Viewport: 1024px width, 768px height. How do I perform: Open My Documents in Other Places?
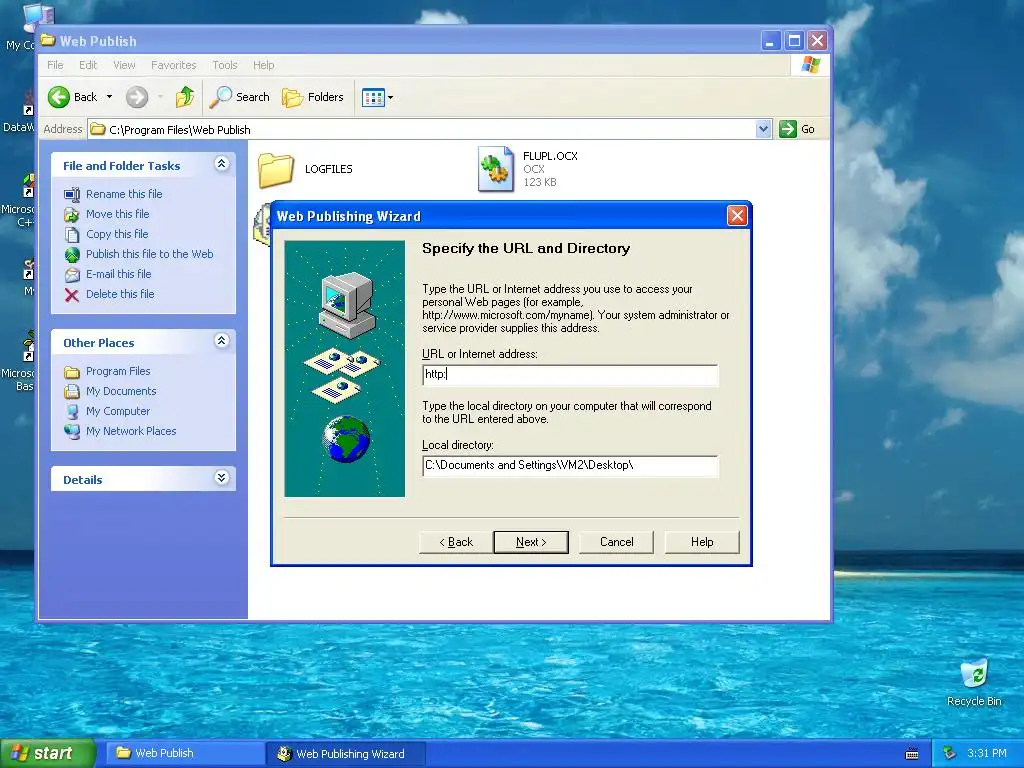121,391
